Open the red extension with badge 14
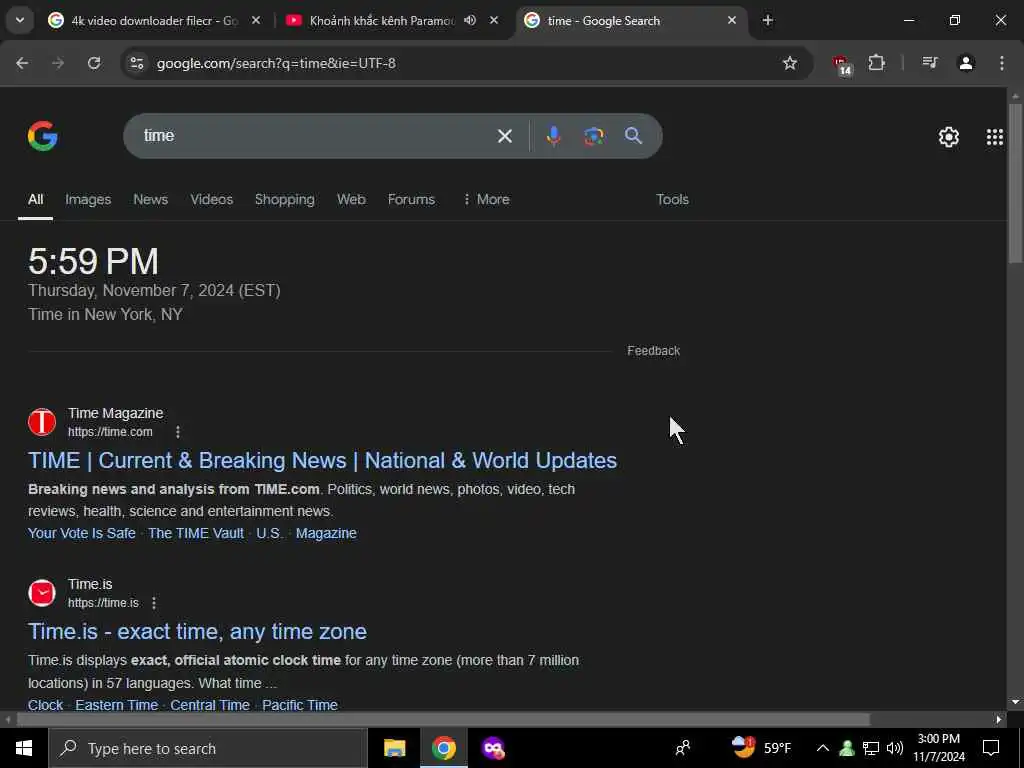 point(841,64)
